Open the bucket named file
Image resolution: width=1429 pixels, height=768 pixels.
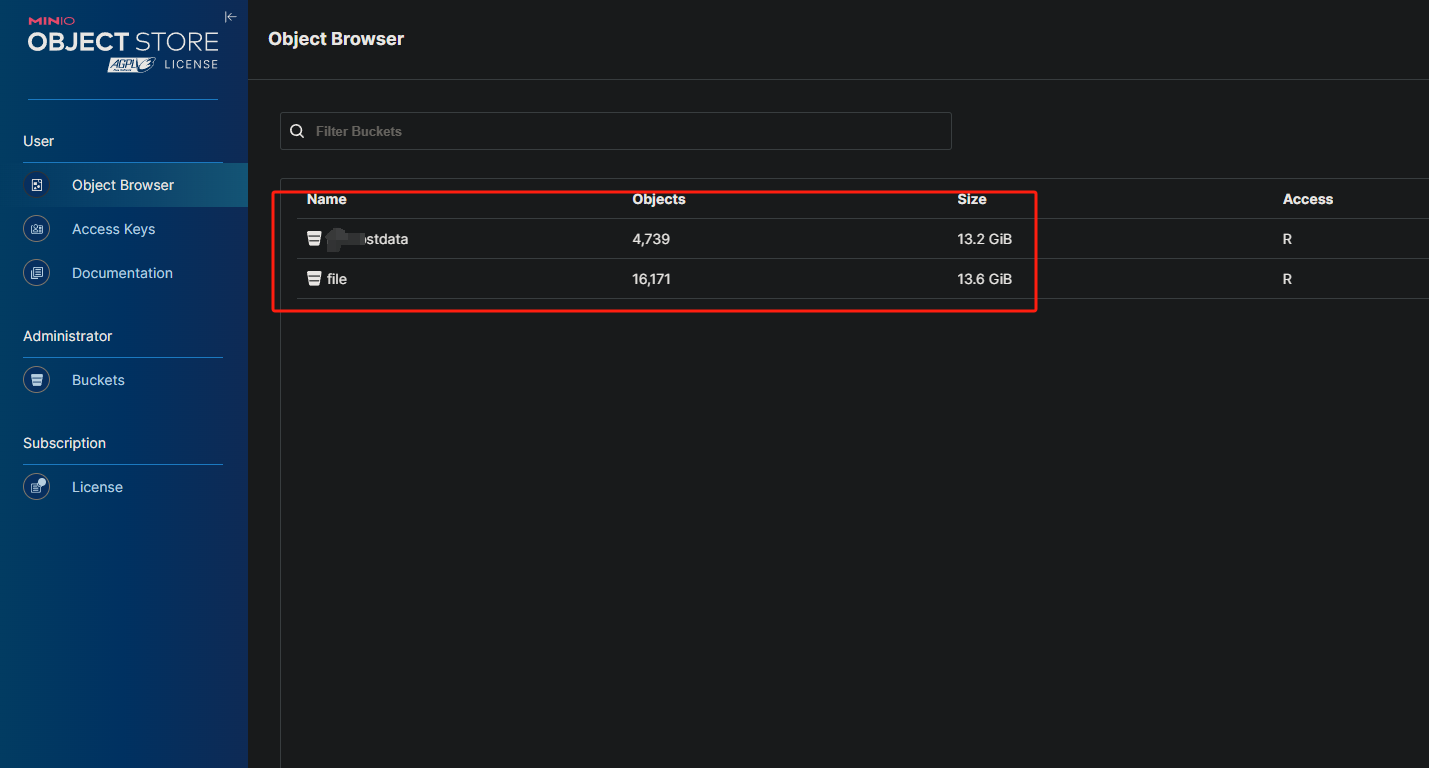(x=337, y=279)
